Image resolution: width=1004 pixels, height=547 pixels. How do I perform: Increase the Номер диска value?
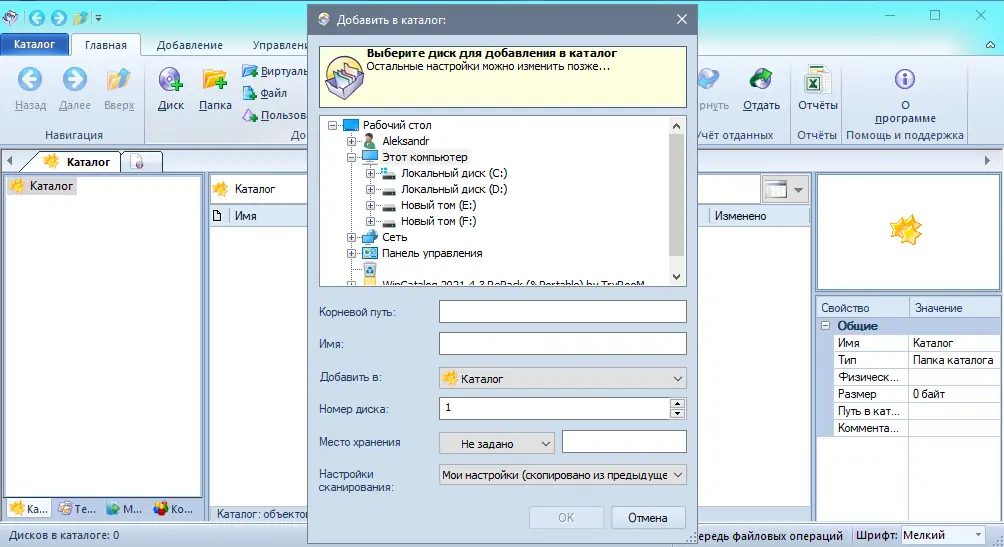677,404
